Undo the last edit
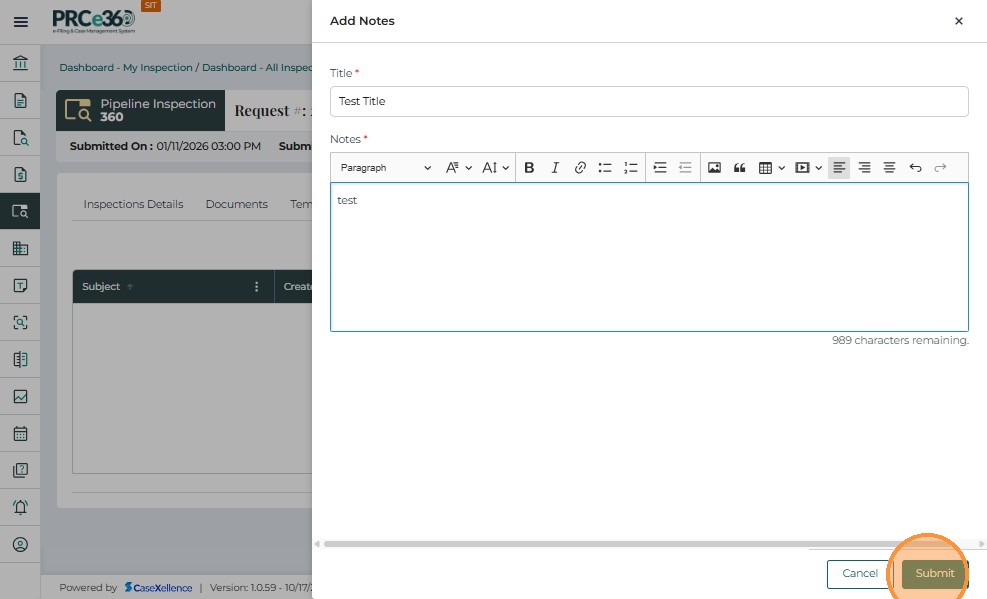This screenshot has height=599, width=987. tap(915, 167)
